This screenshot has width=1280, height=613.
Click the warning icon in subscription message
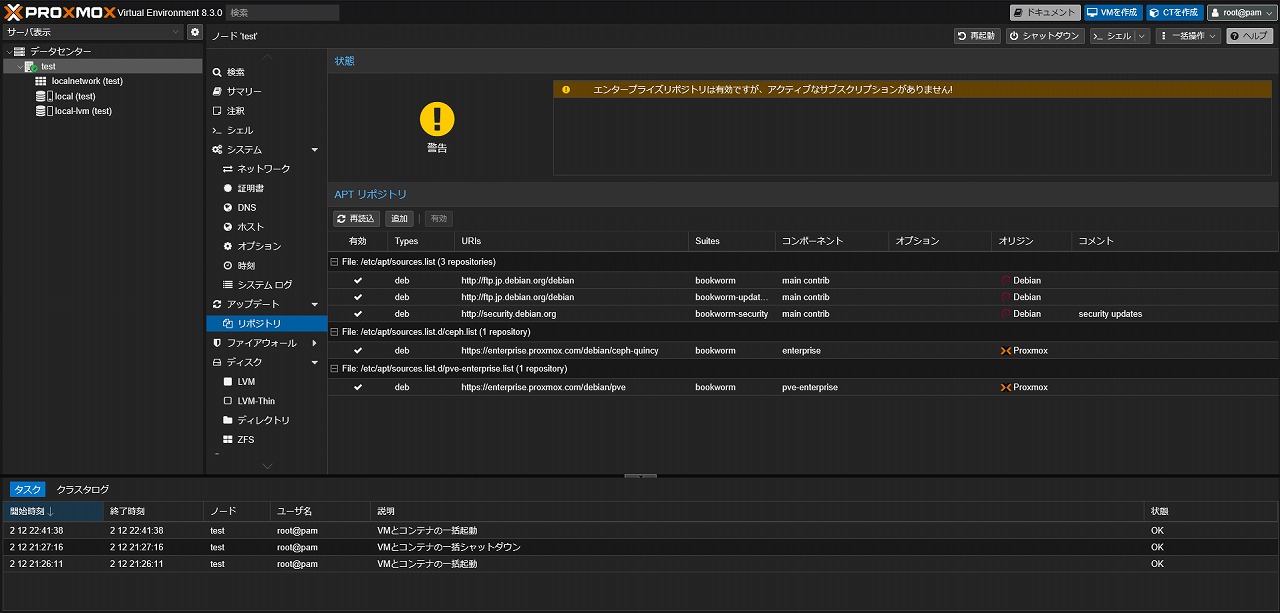(566, 90)
